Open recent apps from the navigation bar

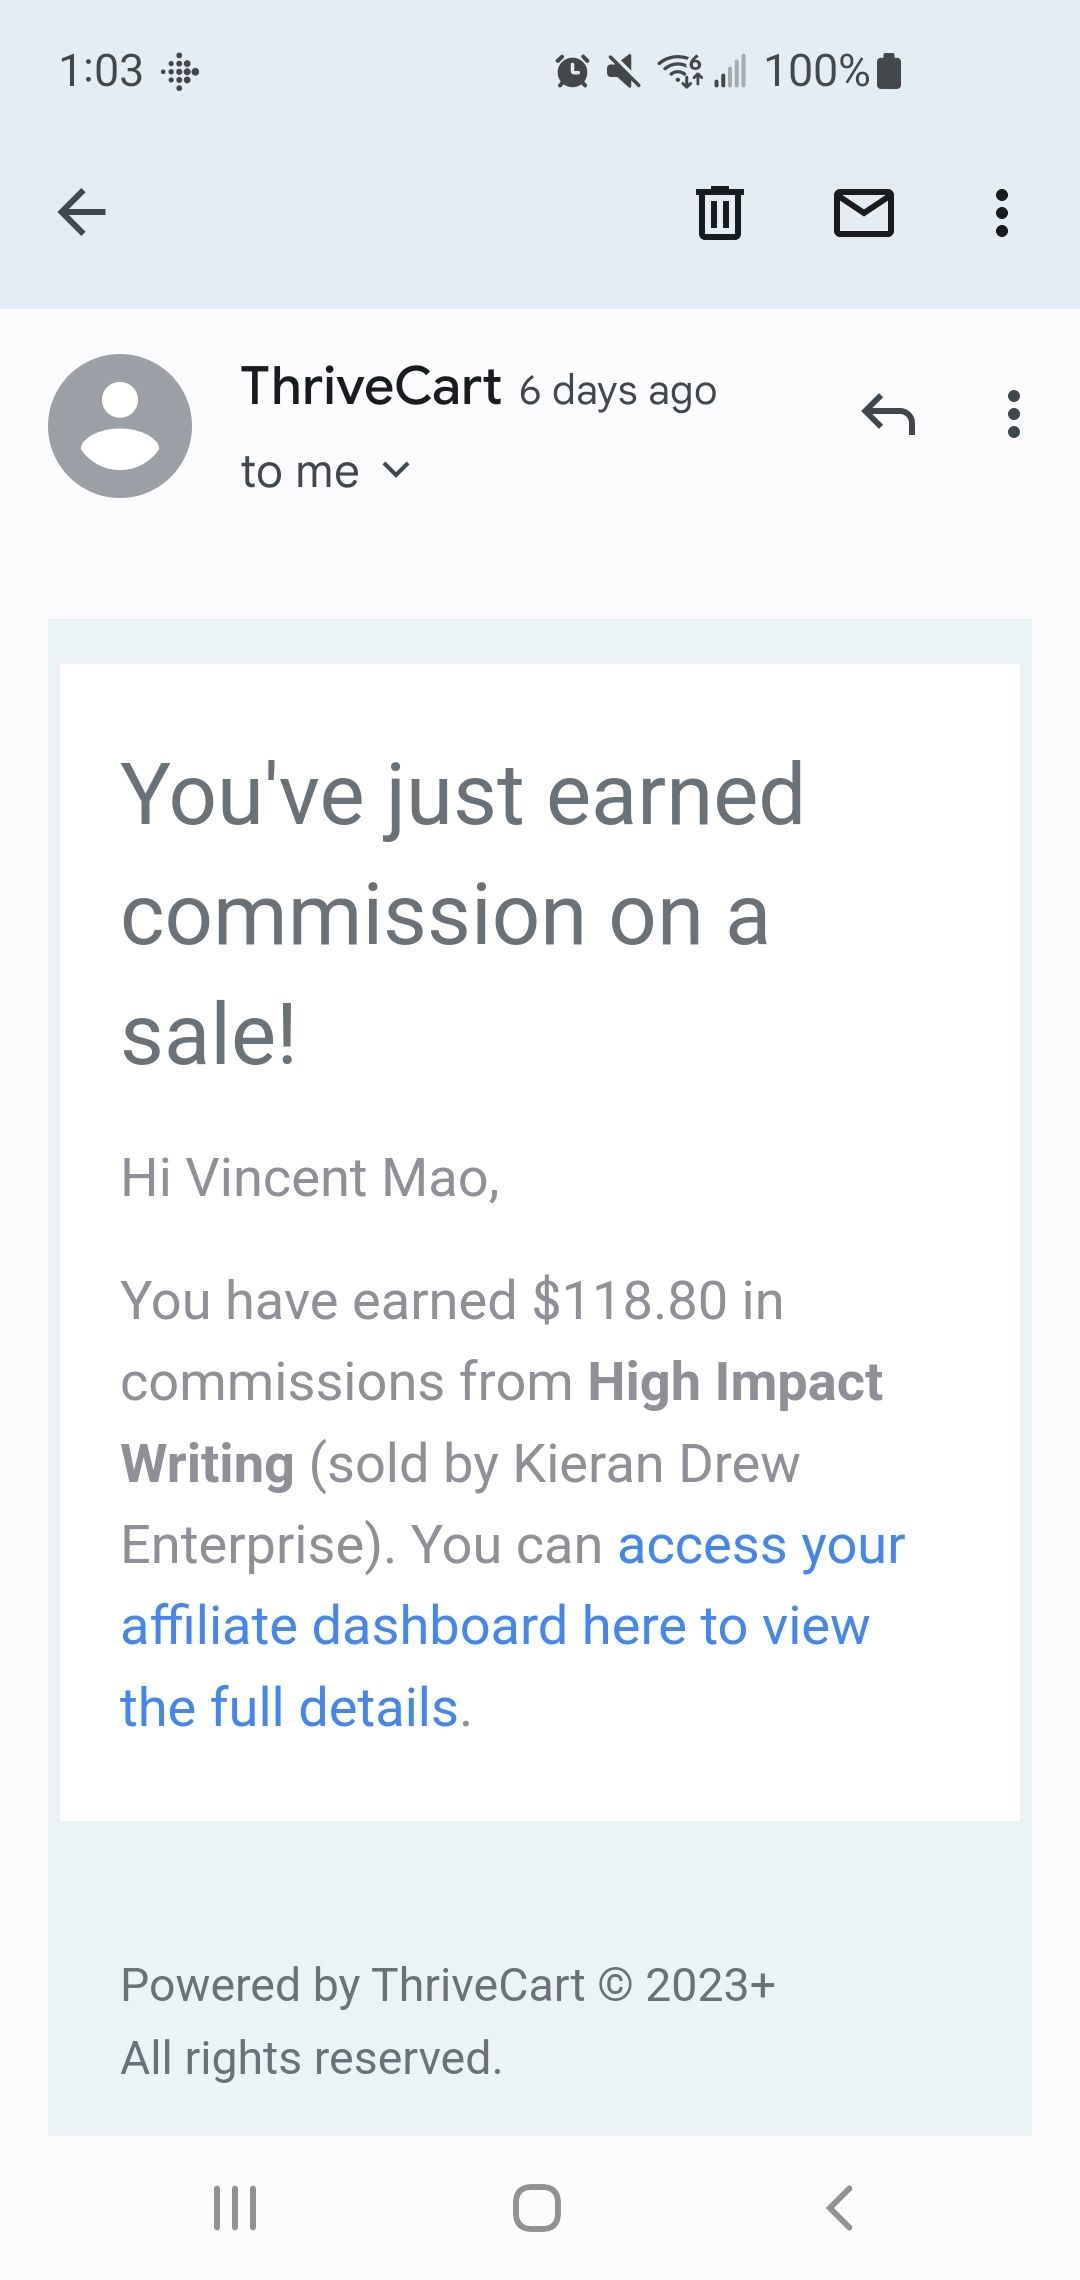tap(235, 2207)
